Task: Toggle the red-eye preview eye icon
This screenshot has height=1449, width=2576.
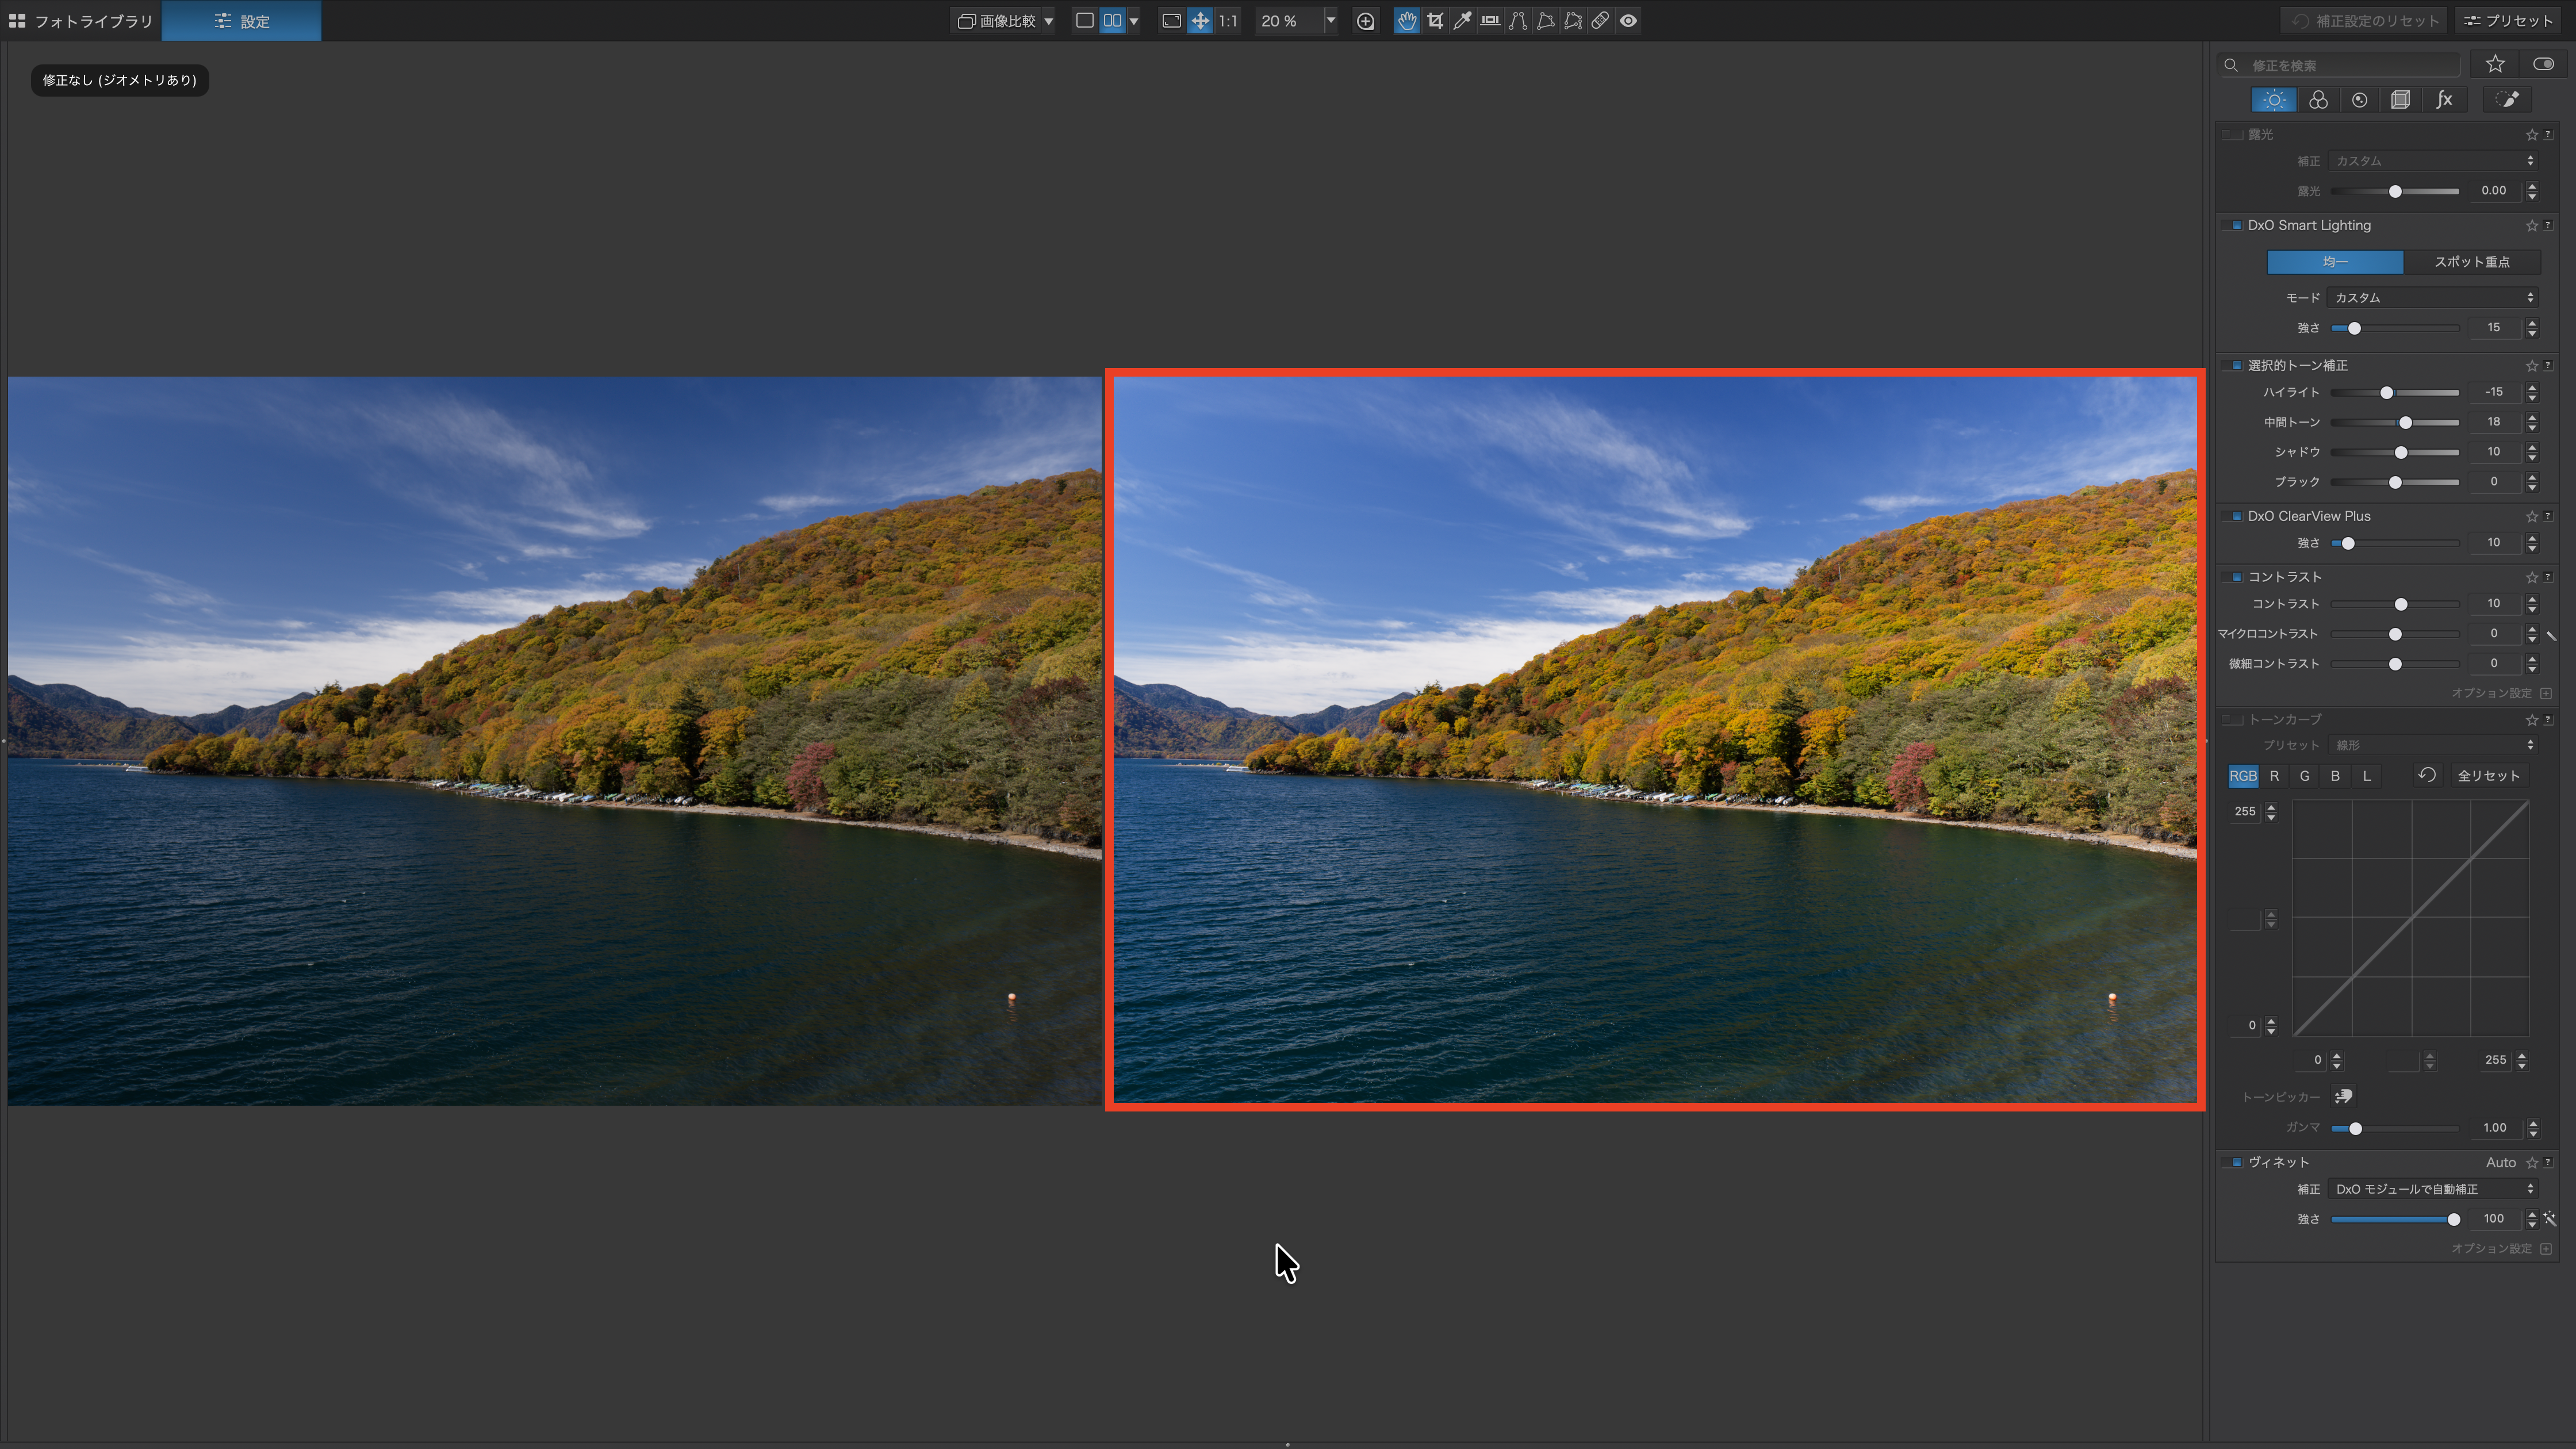Action: 1628,21
